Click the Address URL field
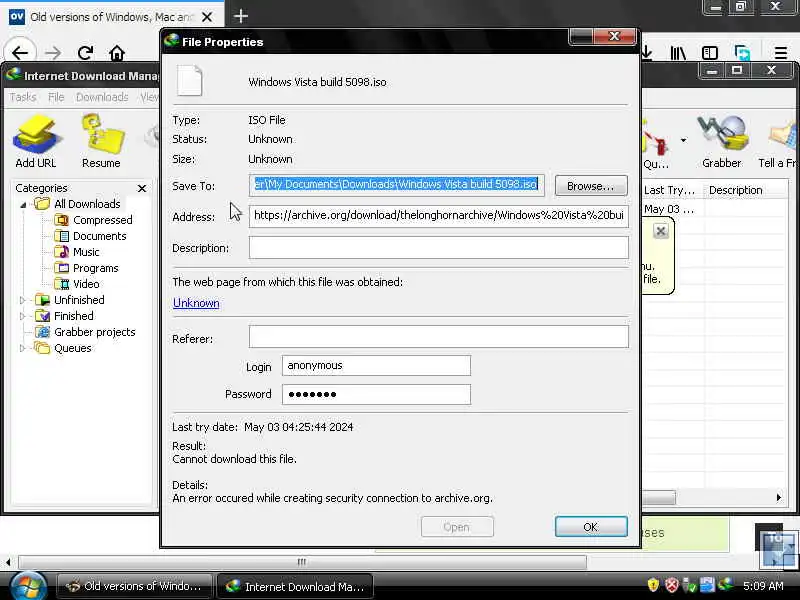Screen dimensions: 800x600 click(438, 215)
